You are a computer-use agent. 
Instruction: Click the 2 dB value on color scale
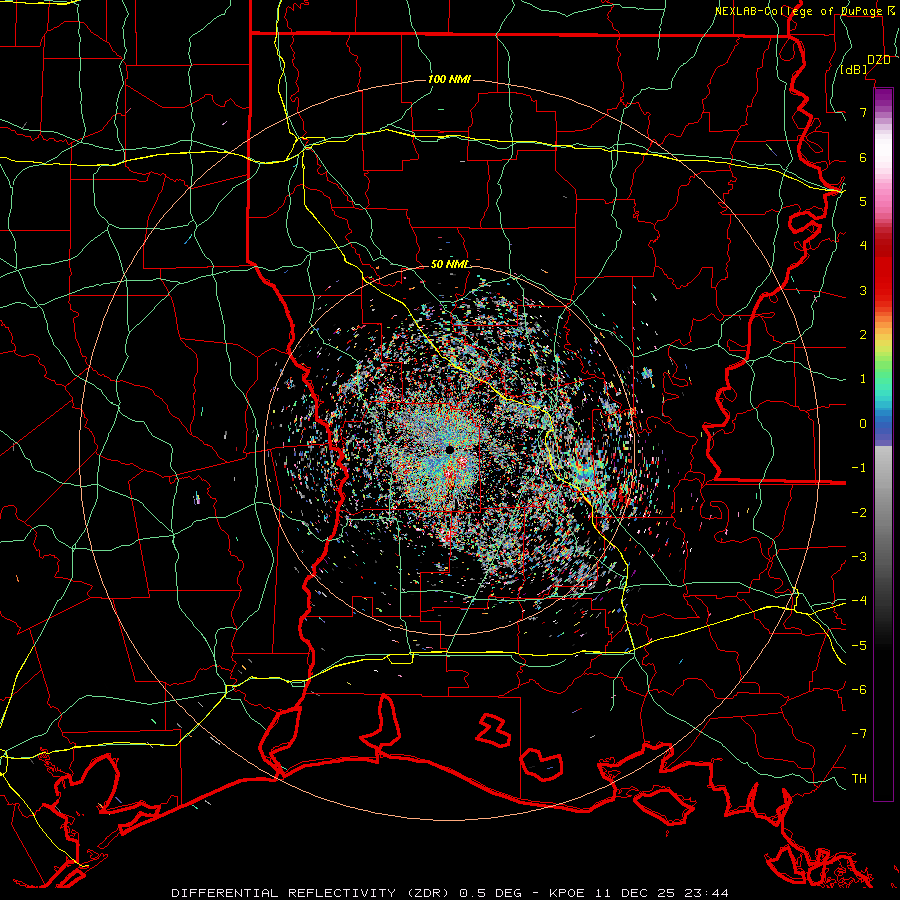tap(863, 335)
